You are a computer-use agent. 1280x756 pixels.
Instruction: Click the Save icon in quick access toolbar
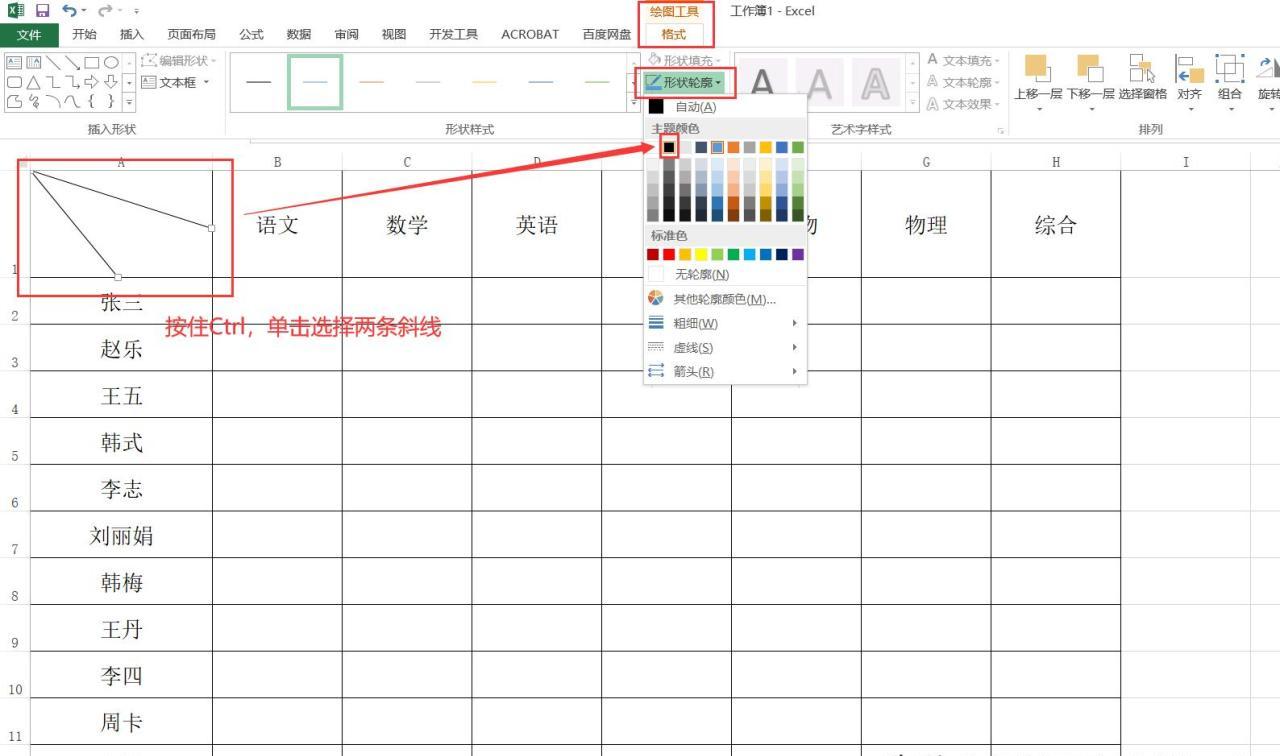click(42, 11)
